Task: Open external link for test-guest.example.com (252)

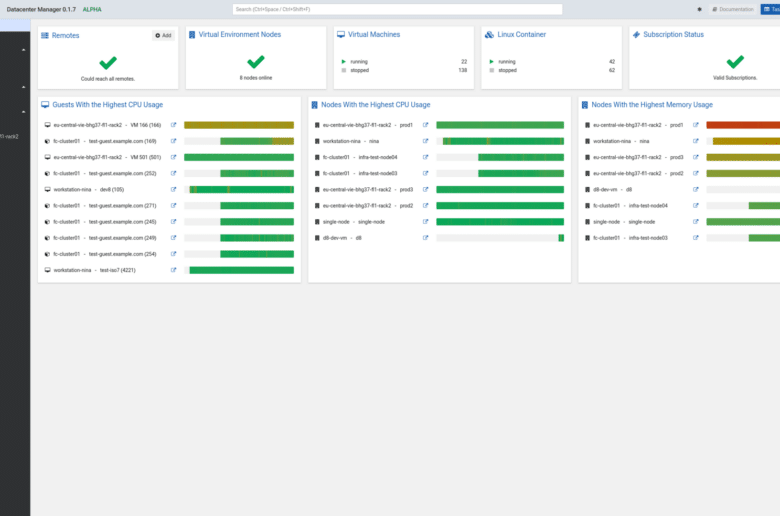Action: 174,173
